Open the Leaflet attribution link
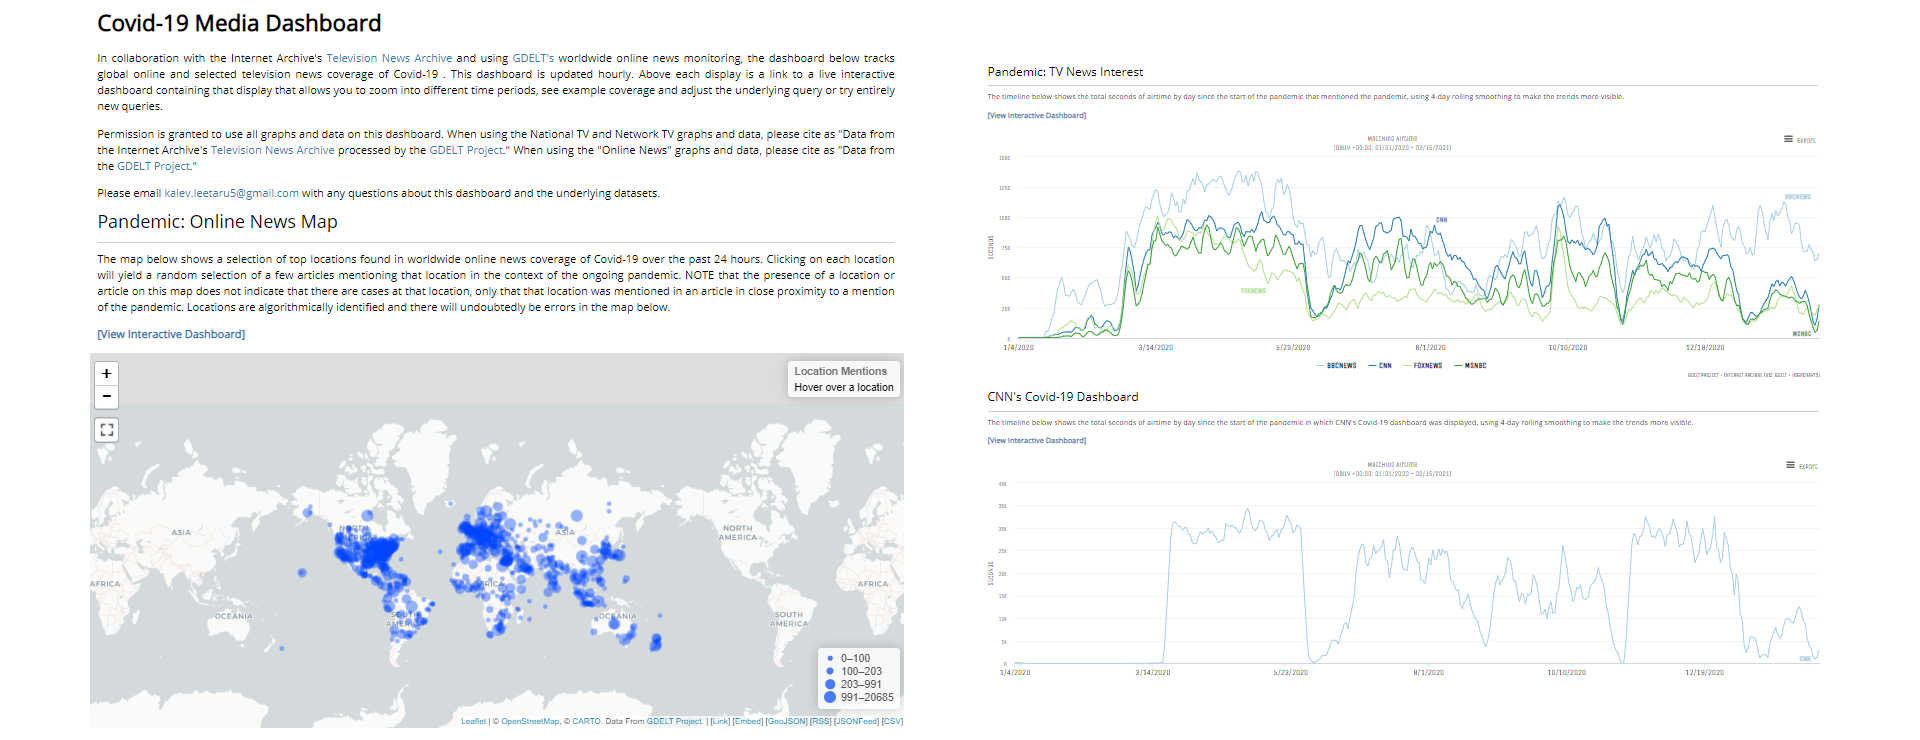Screen dimensions: 1920x740 pos(473,721)
